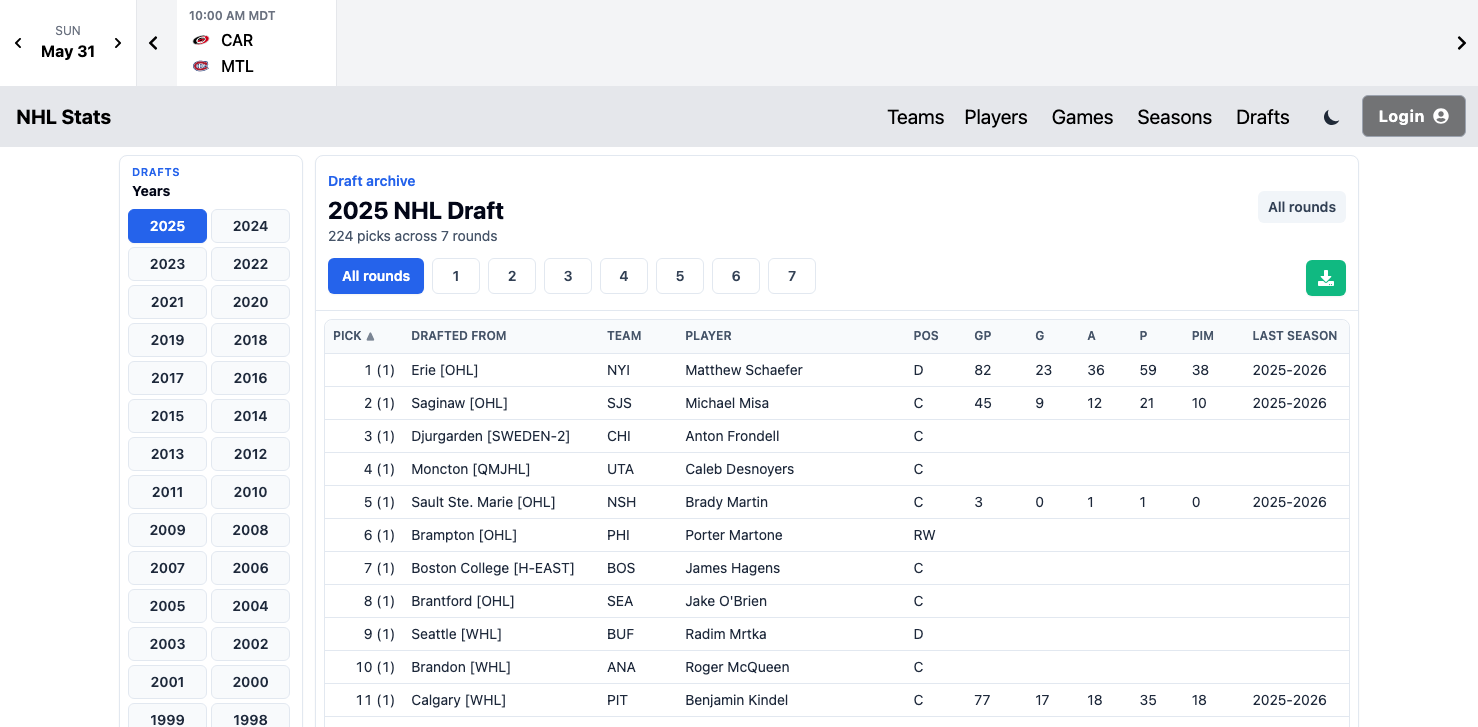Open NHL Stats home link

pos(63,117)
